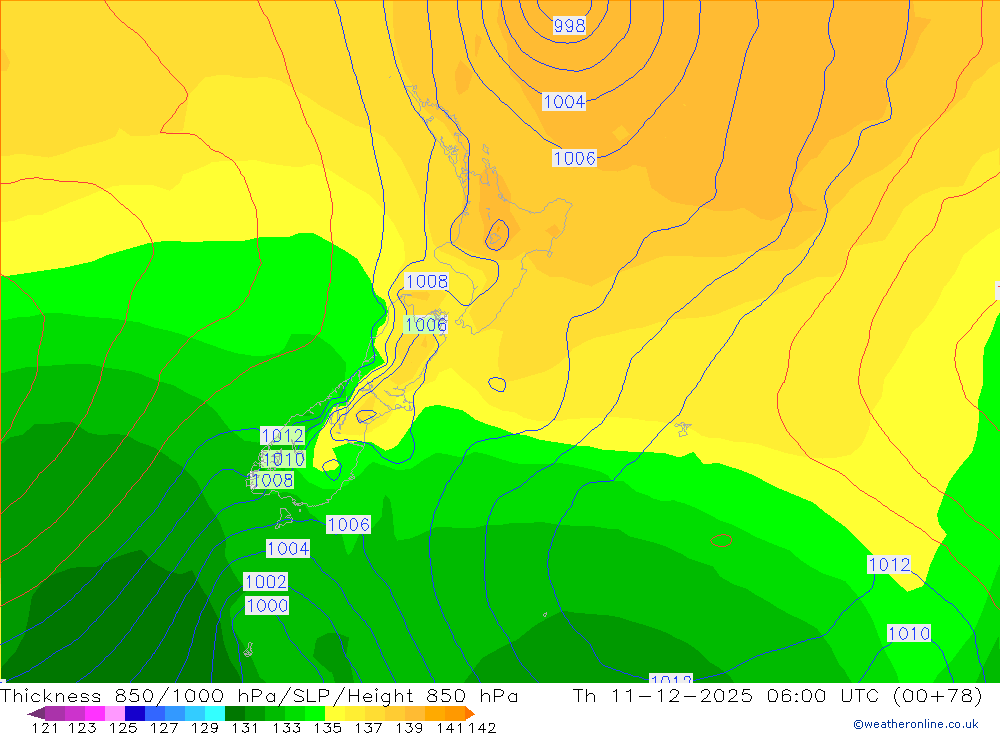
Task: Click the cyan legend swatch above 129
Action: coord(215,713)
